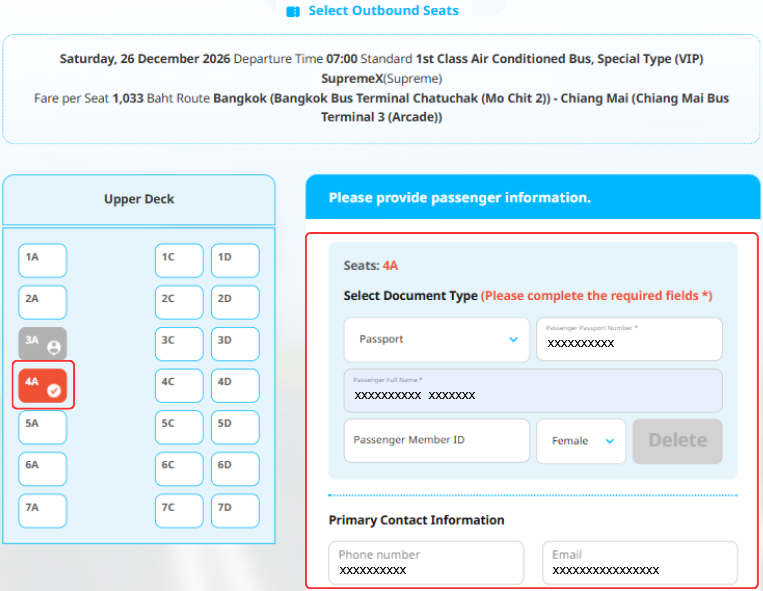Open the Female gender dropdown

coord(581,441)
